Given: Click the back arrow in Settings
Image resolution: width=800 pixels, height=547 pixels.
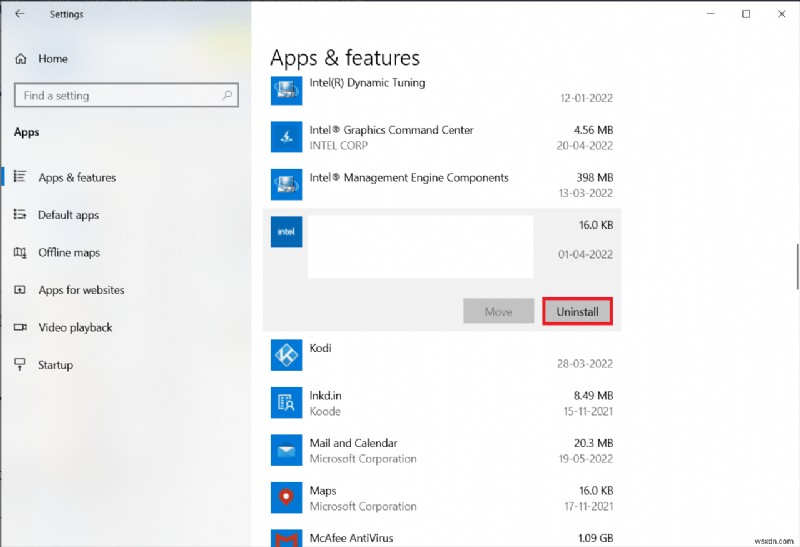Looking at the screenshot, I should [19, 14].
